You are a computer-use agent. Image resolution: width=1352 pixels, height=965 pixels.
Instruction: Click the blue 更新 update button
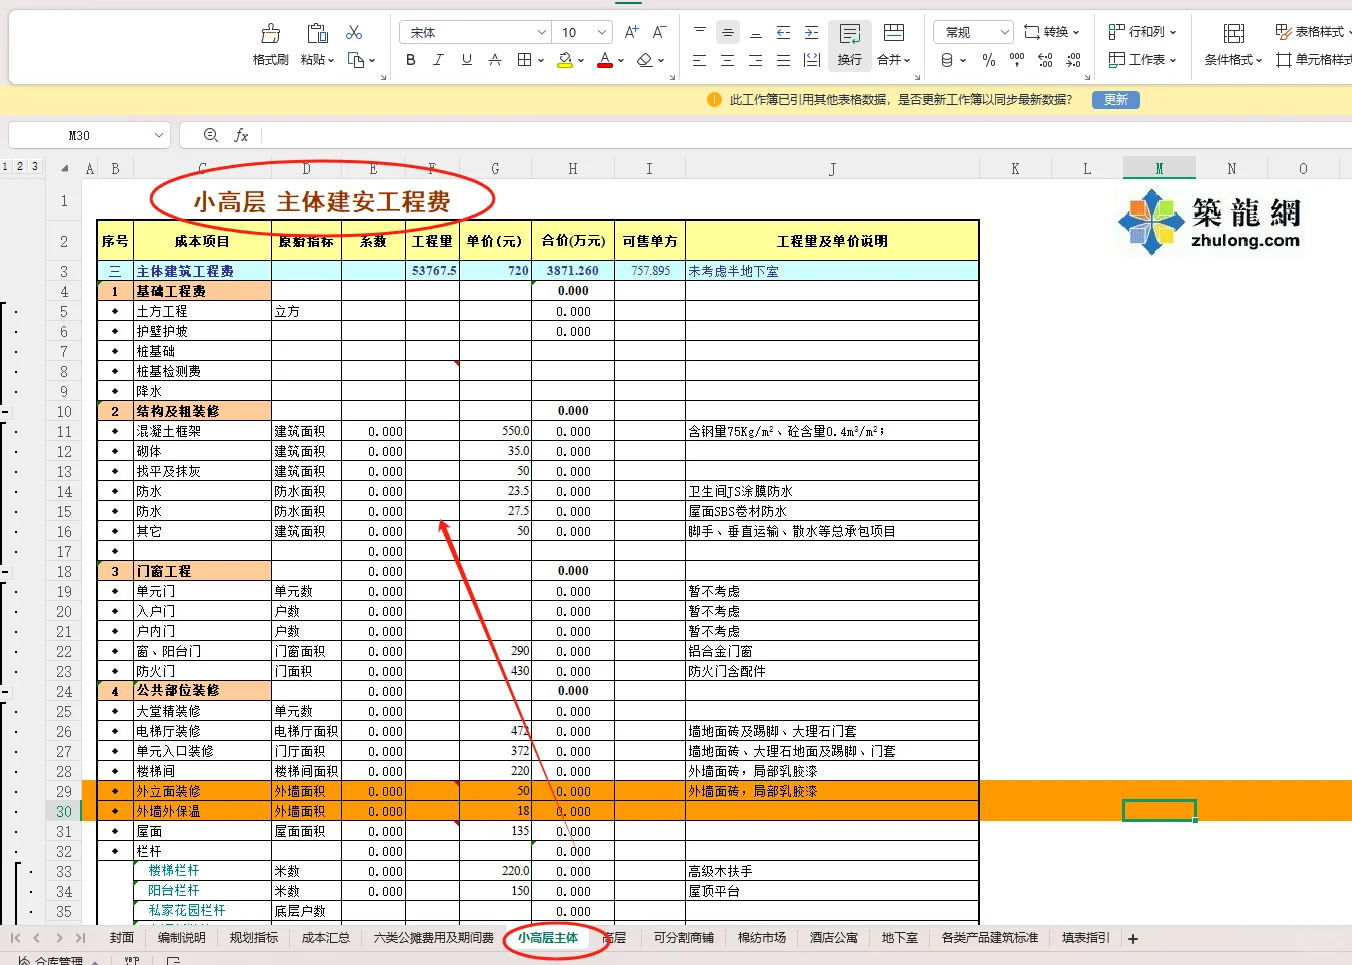pos(1116,100)
